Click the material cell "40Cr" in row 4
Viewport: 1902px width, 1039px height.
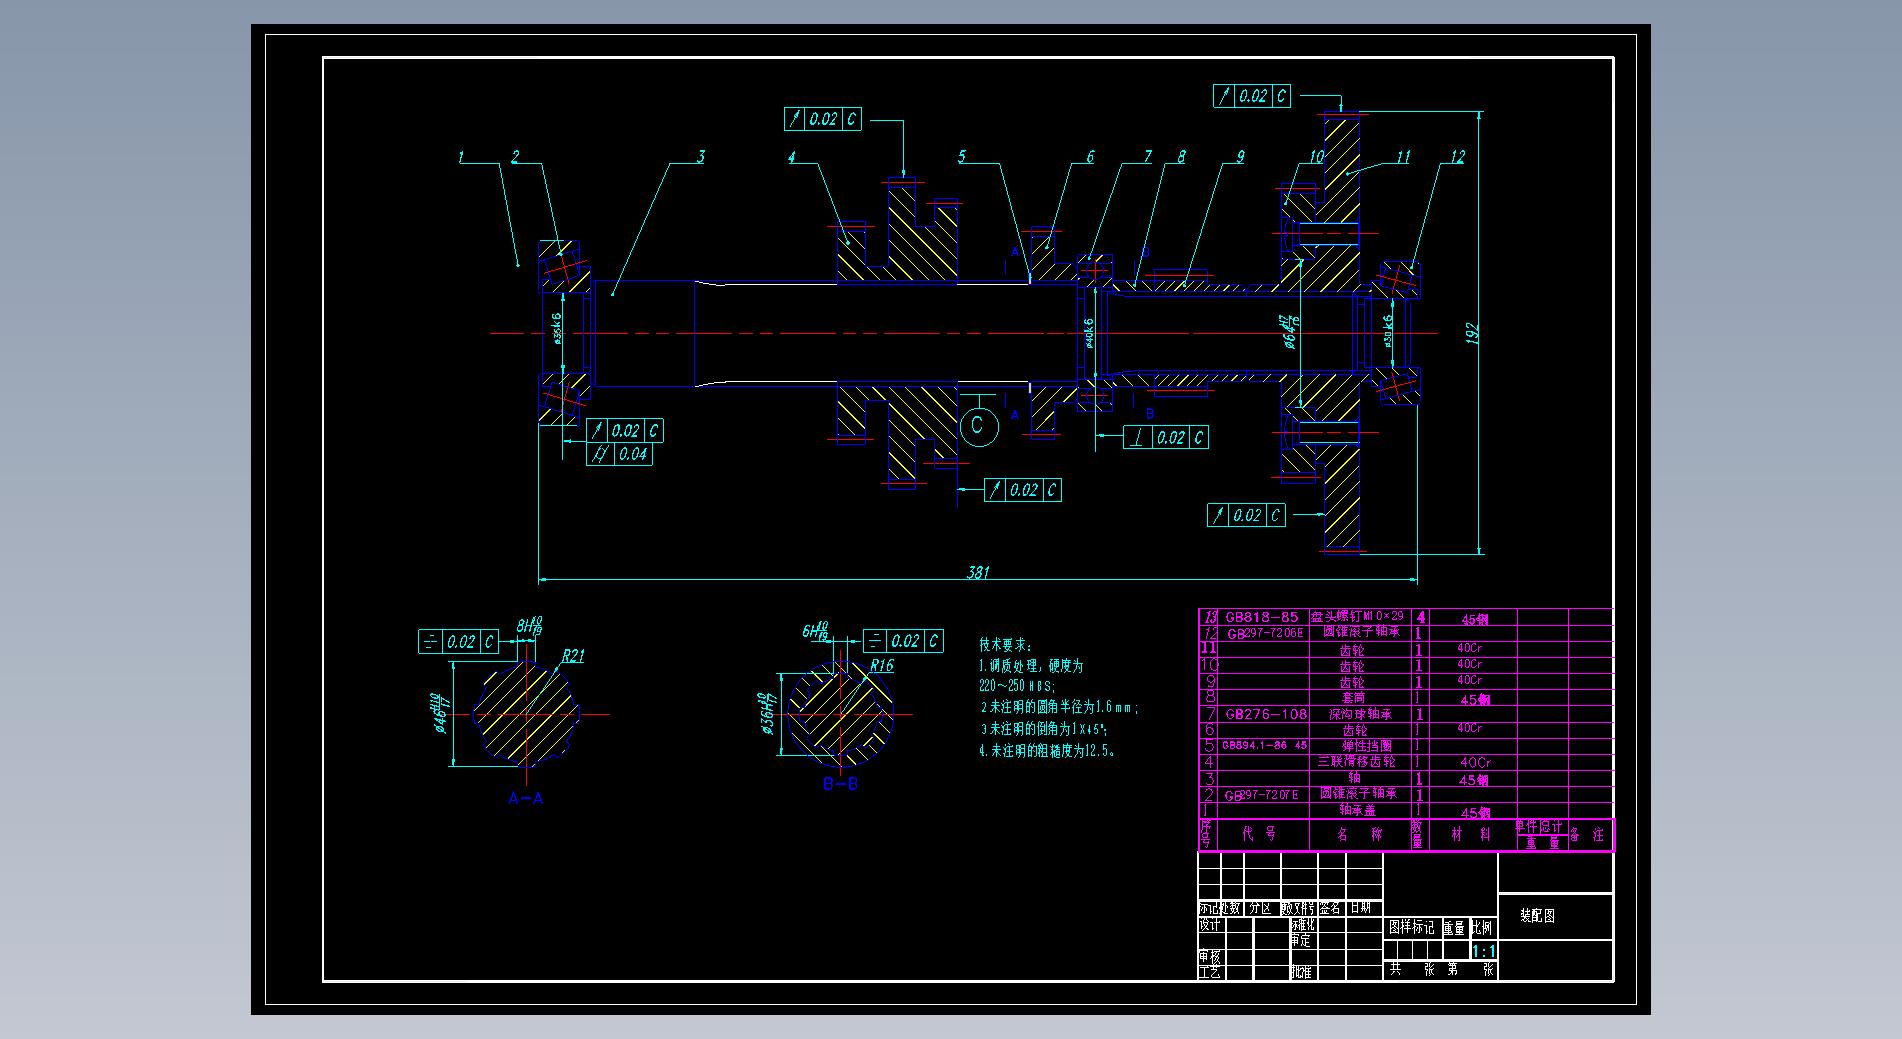[x=1475, y=762]
